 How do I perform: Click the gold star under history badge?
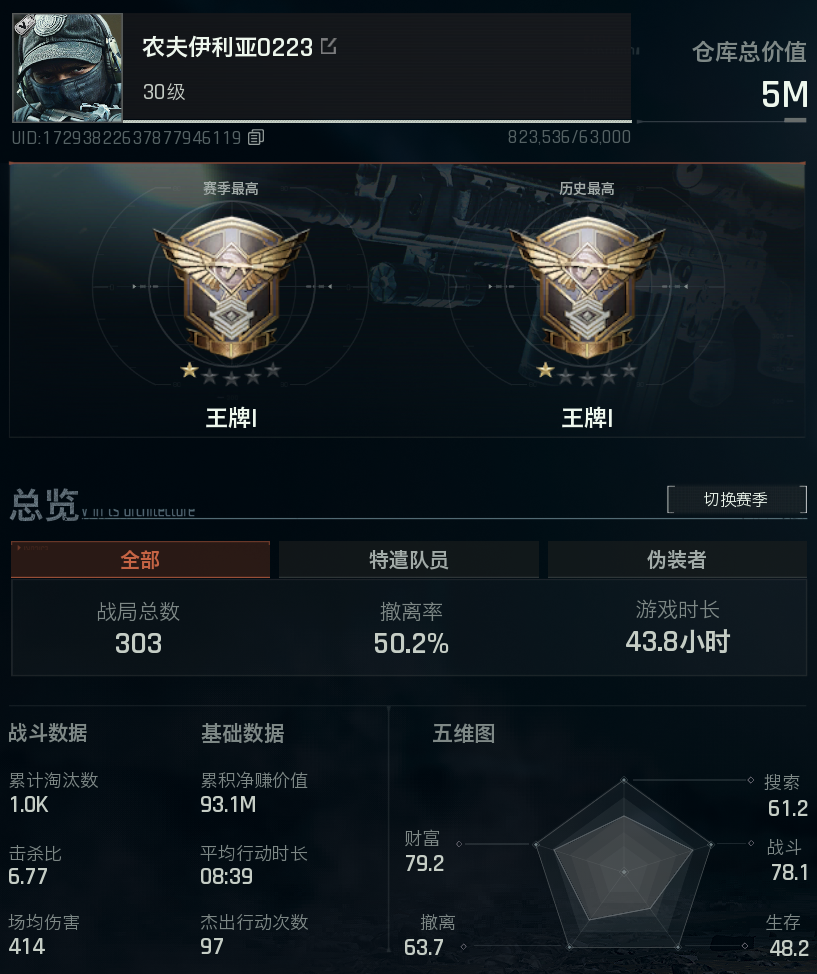545,371
